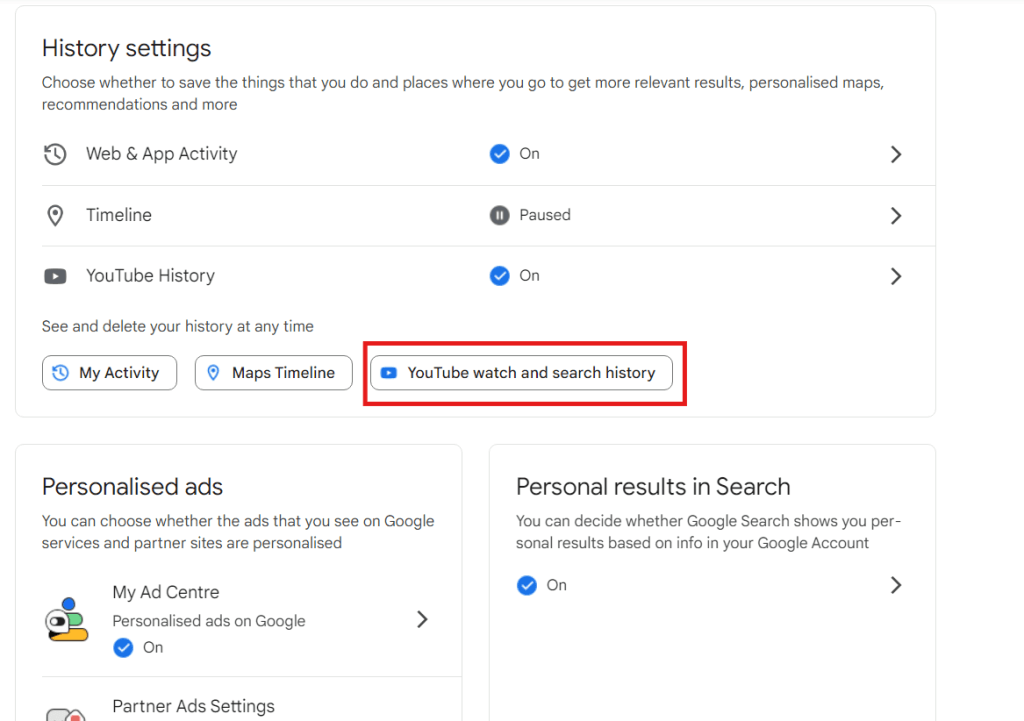Click the On checkmark under Personal results
1024x721 pixels.
(x=527, y=585)
